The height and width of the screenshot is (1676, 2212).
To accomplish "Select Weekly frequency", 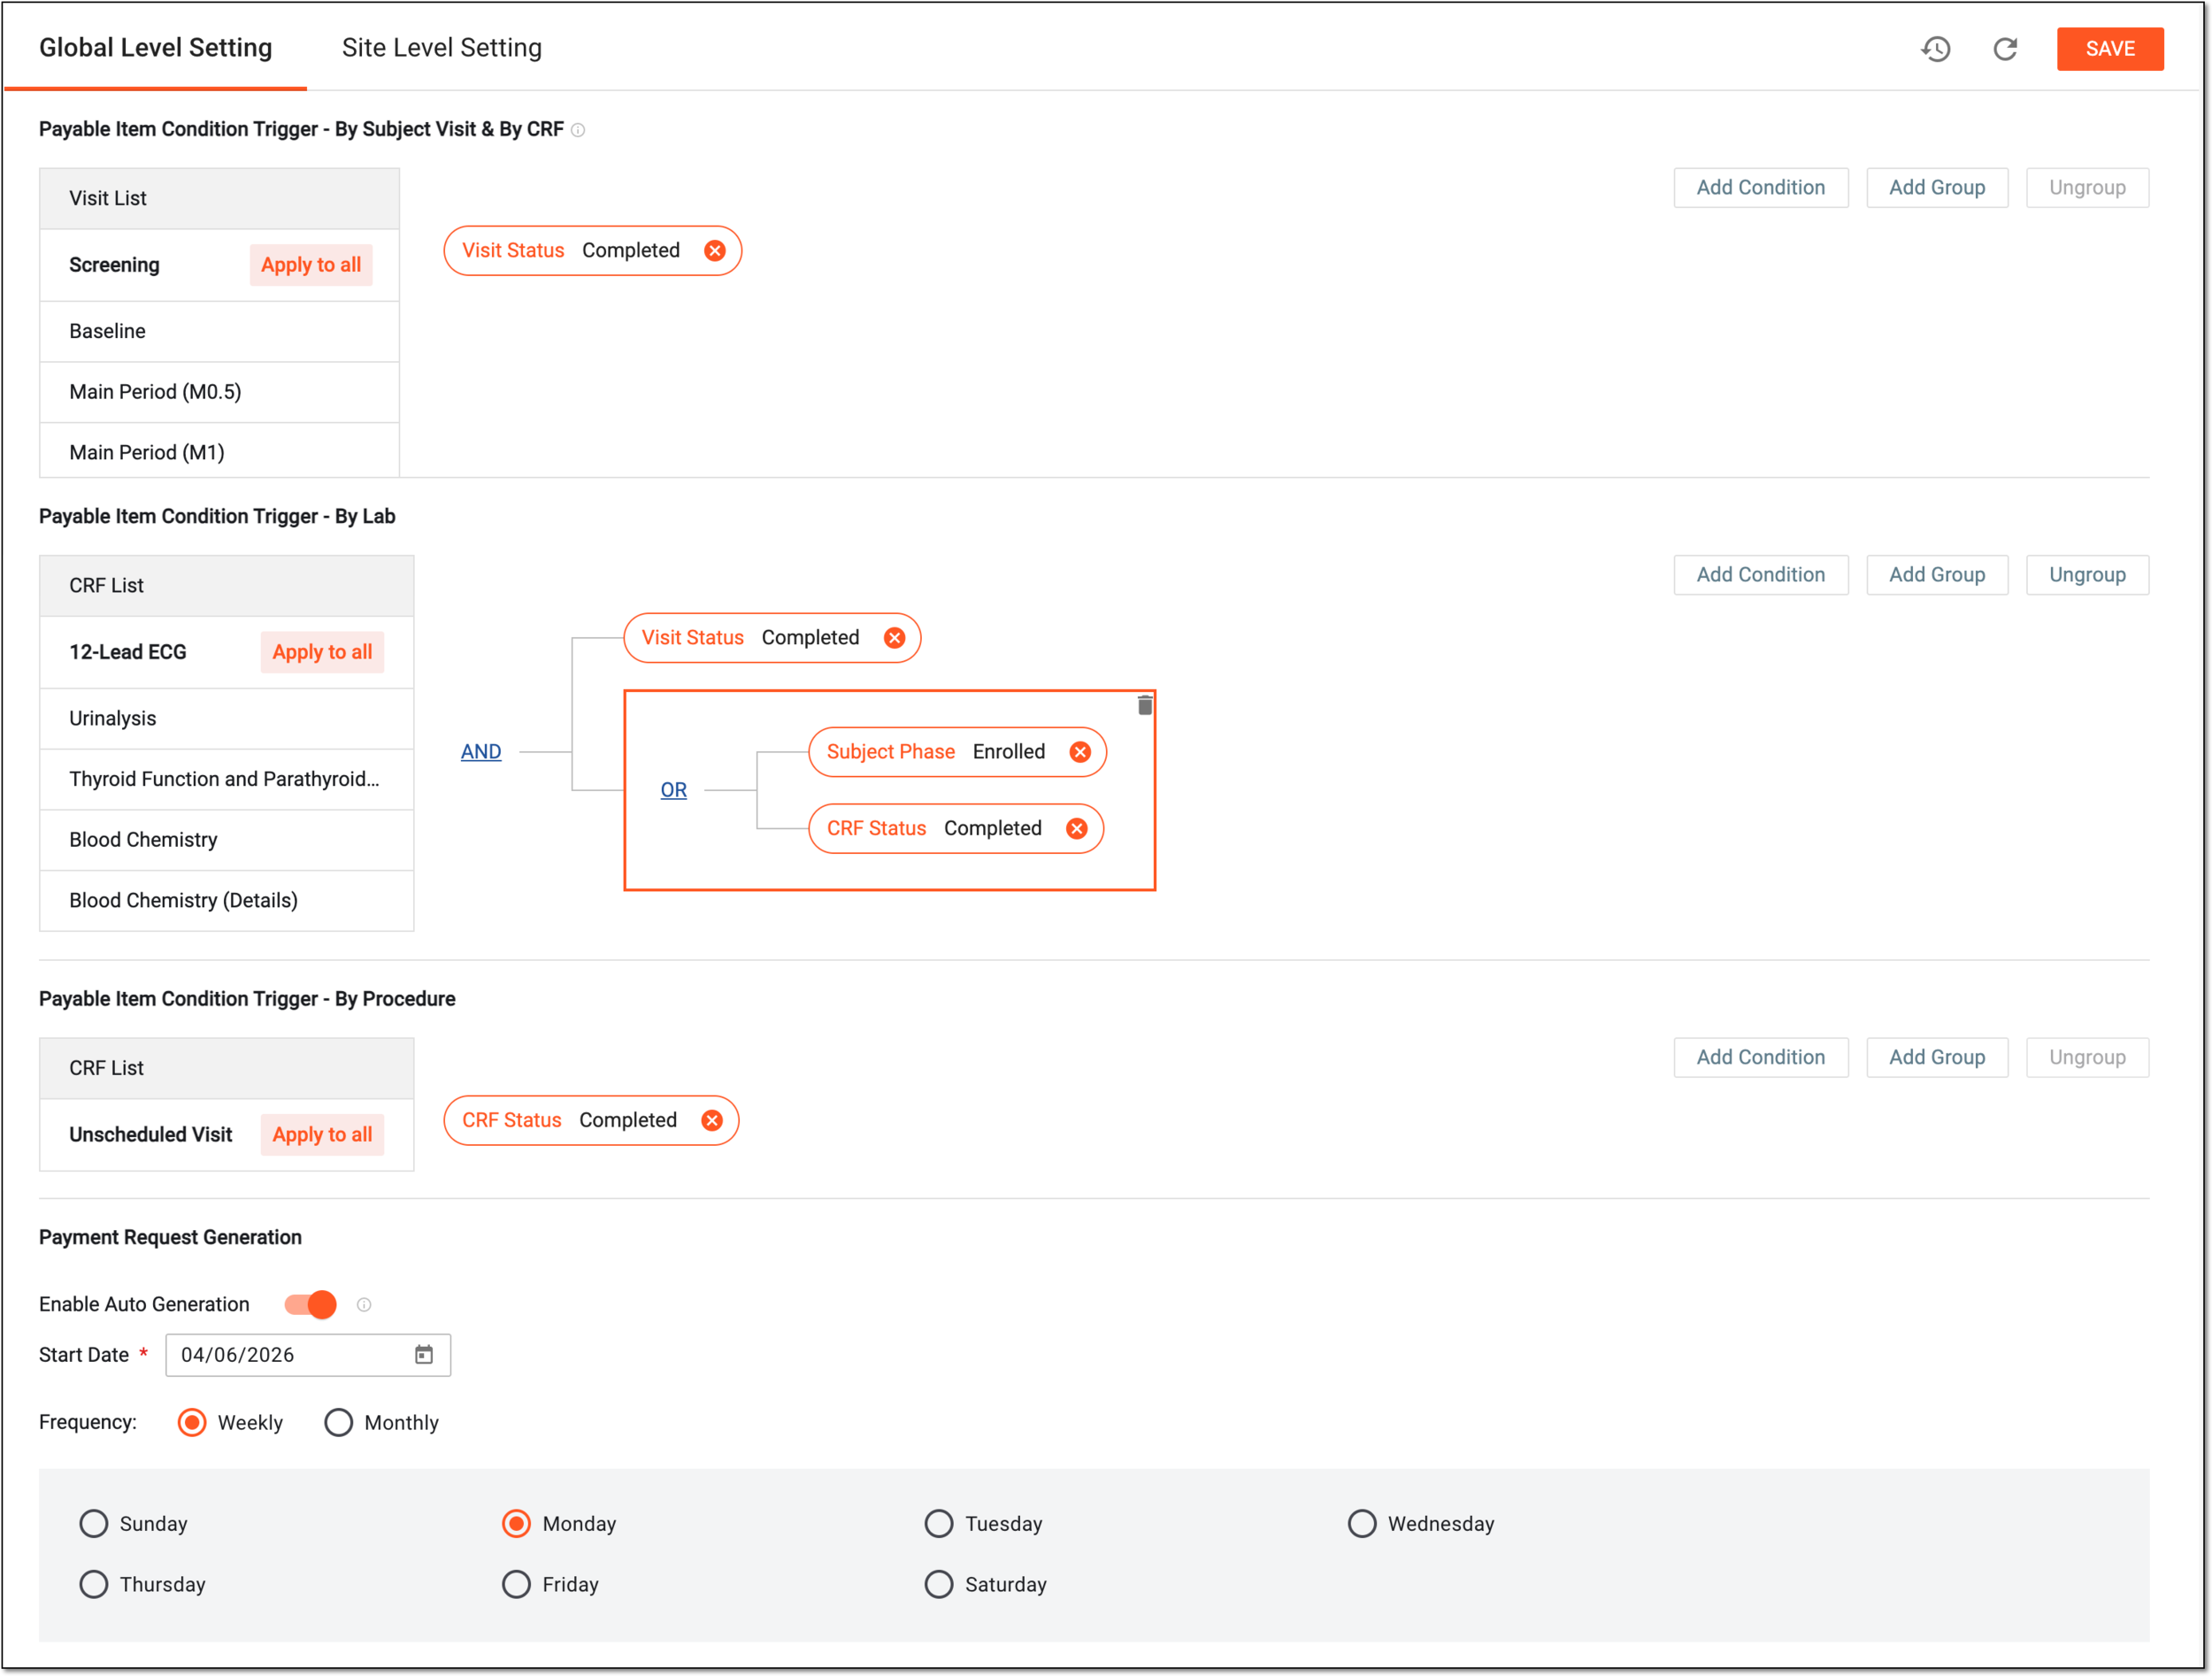I will pos(192,1423).
